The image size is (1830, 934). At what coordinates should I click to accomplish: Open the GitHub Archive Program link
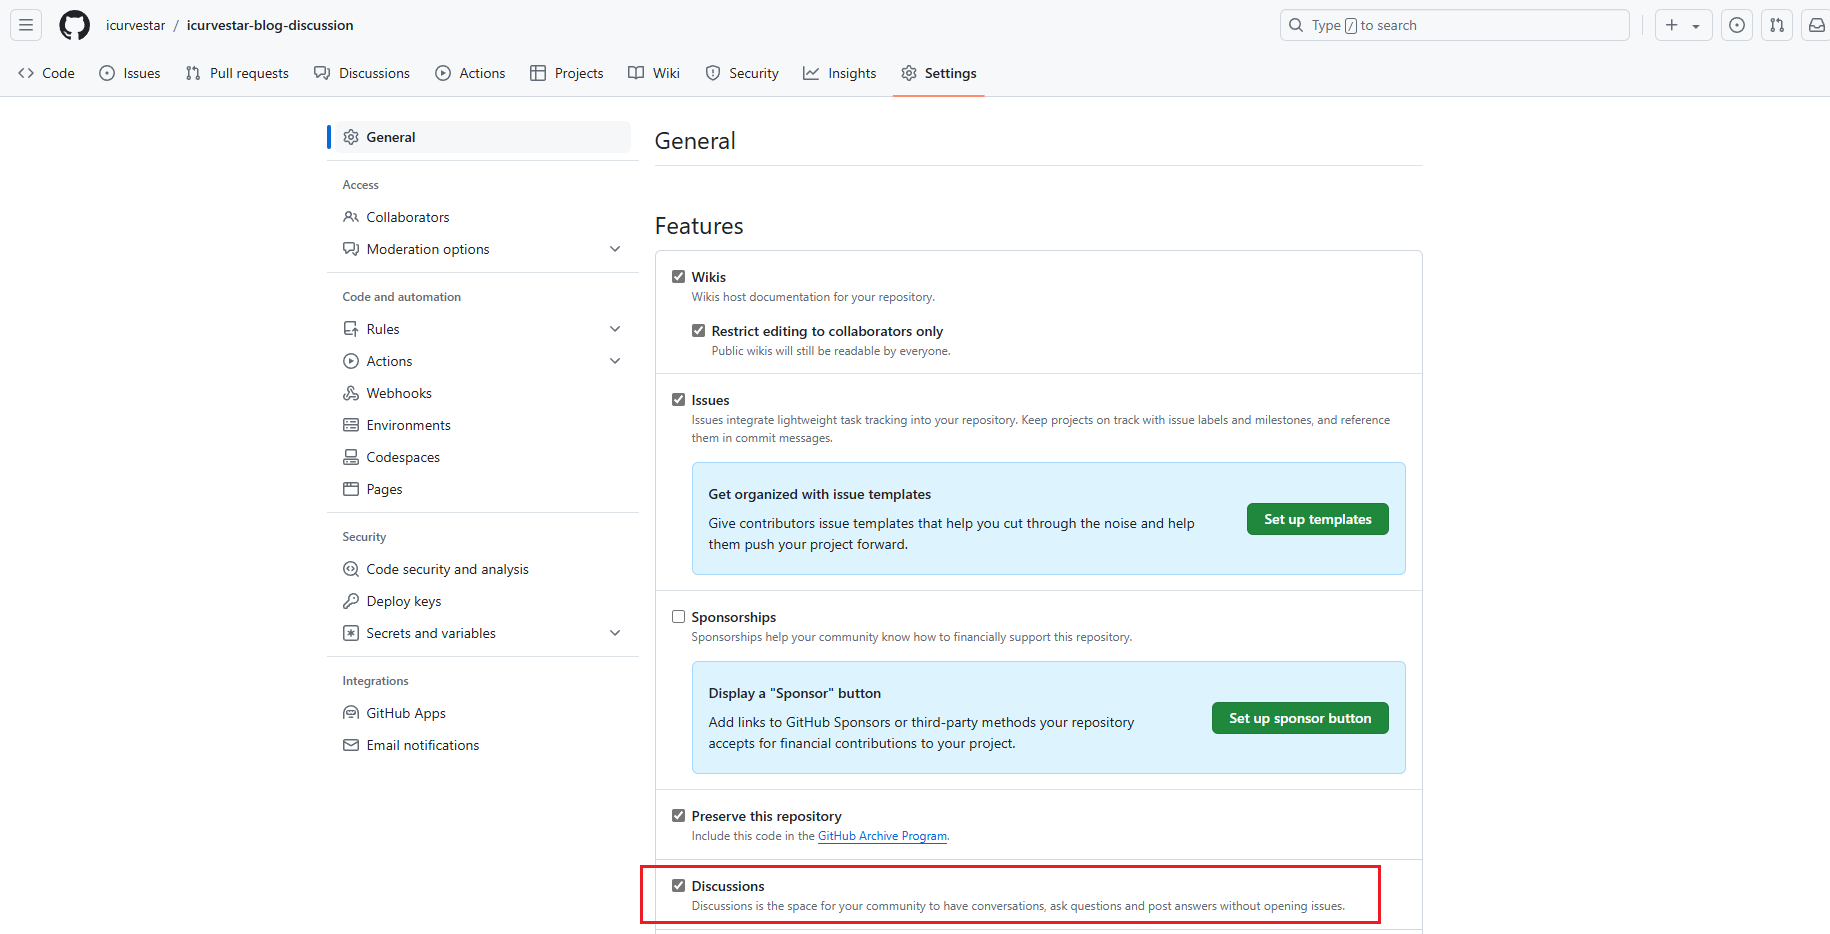coord(882,836)
